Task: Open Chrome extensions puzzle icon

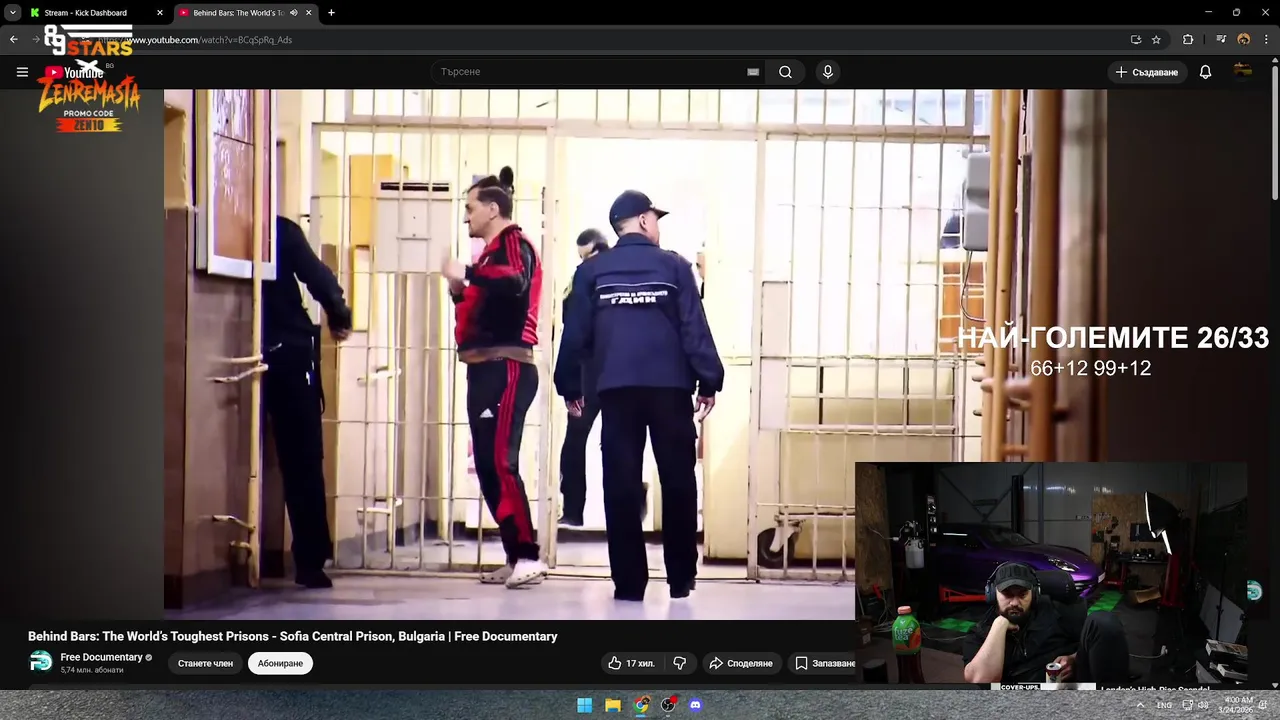Action: (1188, 40)
